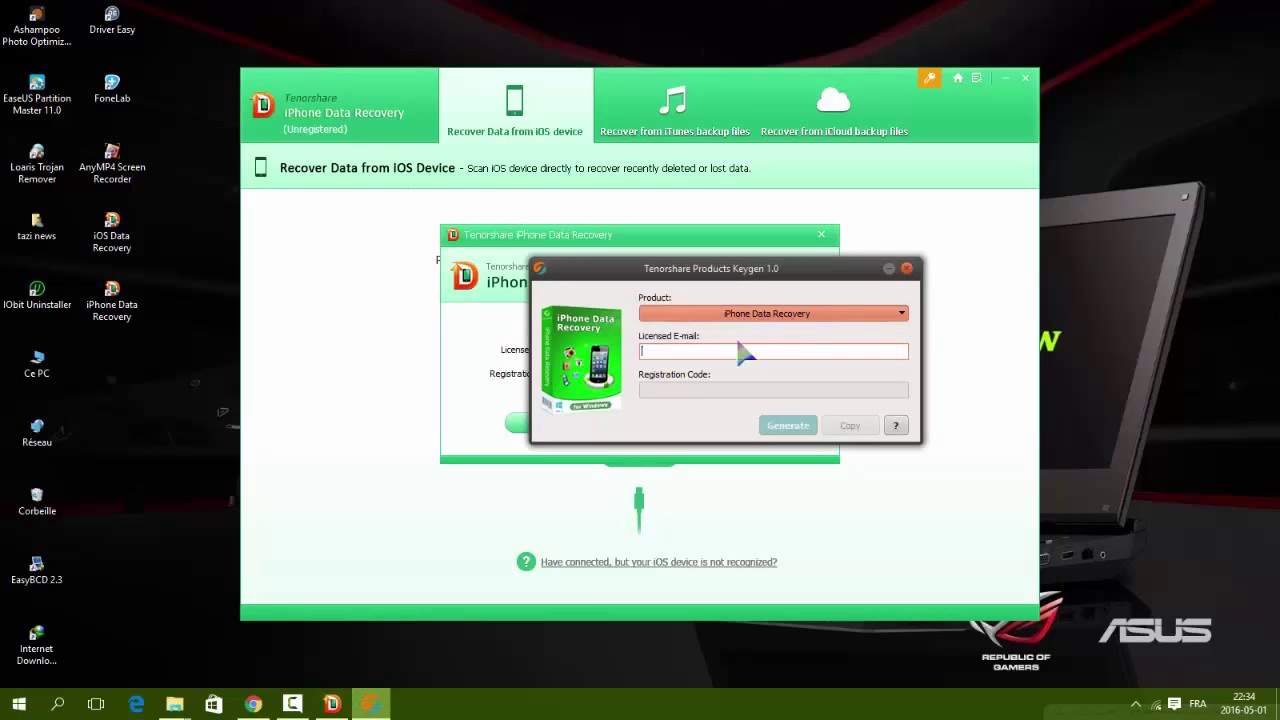Open AnyMP4 Screen Recorder desktop icon

[112, 164]
